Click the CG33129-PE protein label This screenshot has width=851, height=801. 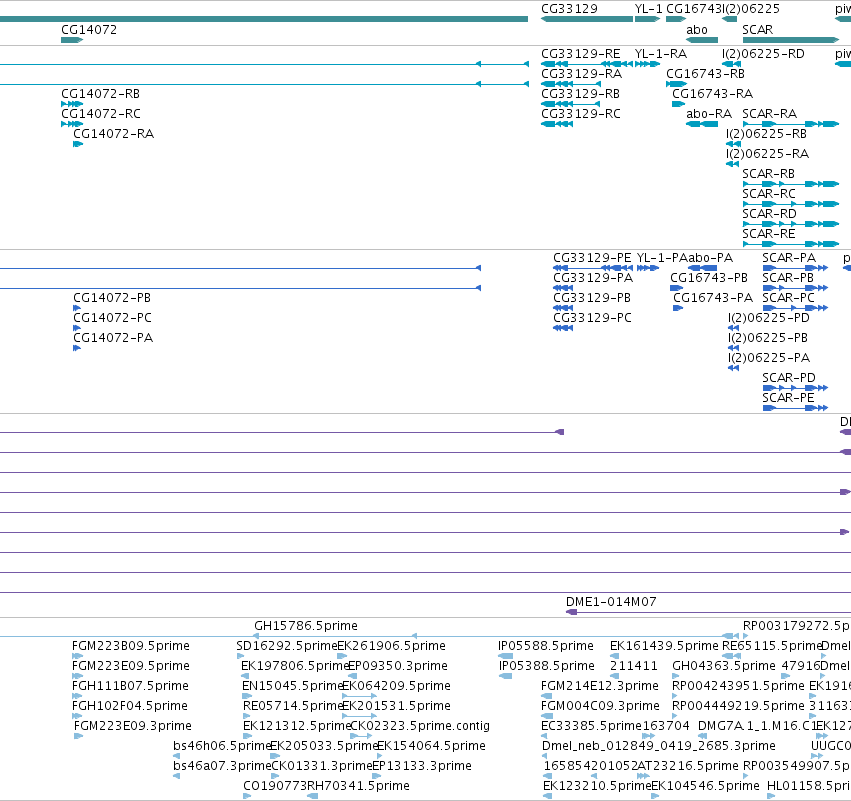(x=592, y=258)
